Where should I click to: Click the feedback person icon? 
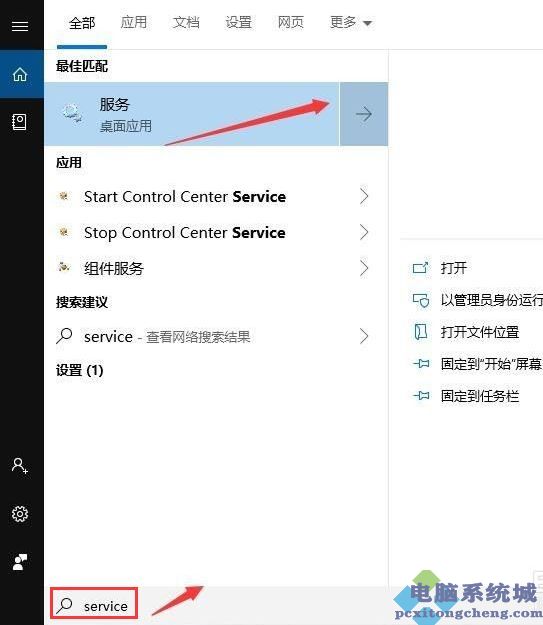(x=20, y=562)
